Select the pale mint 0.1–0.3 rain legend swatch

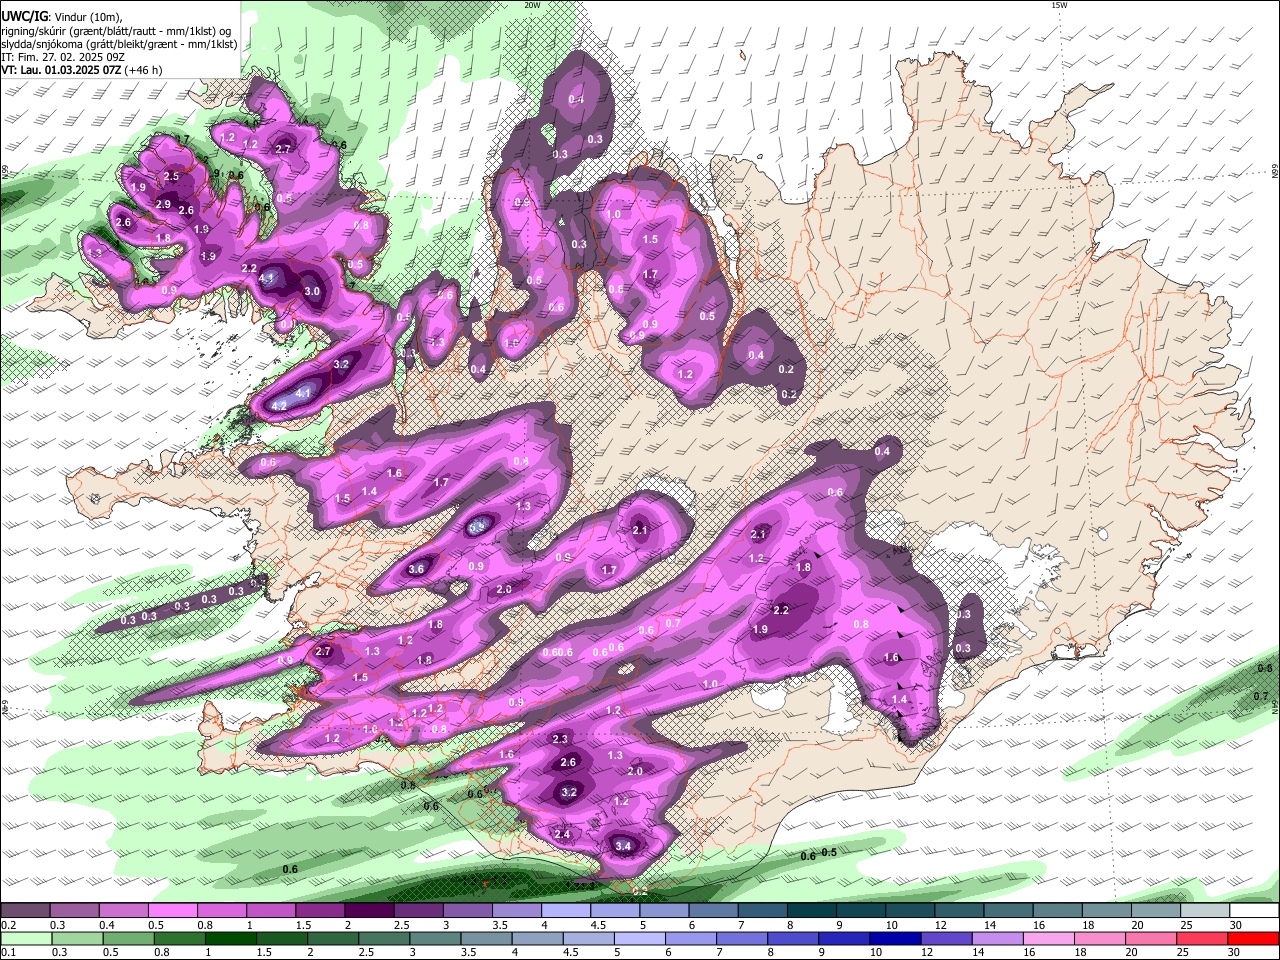tap(25, 938)
